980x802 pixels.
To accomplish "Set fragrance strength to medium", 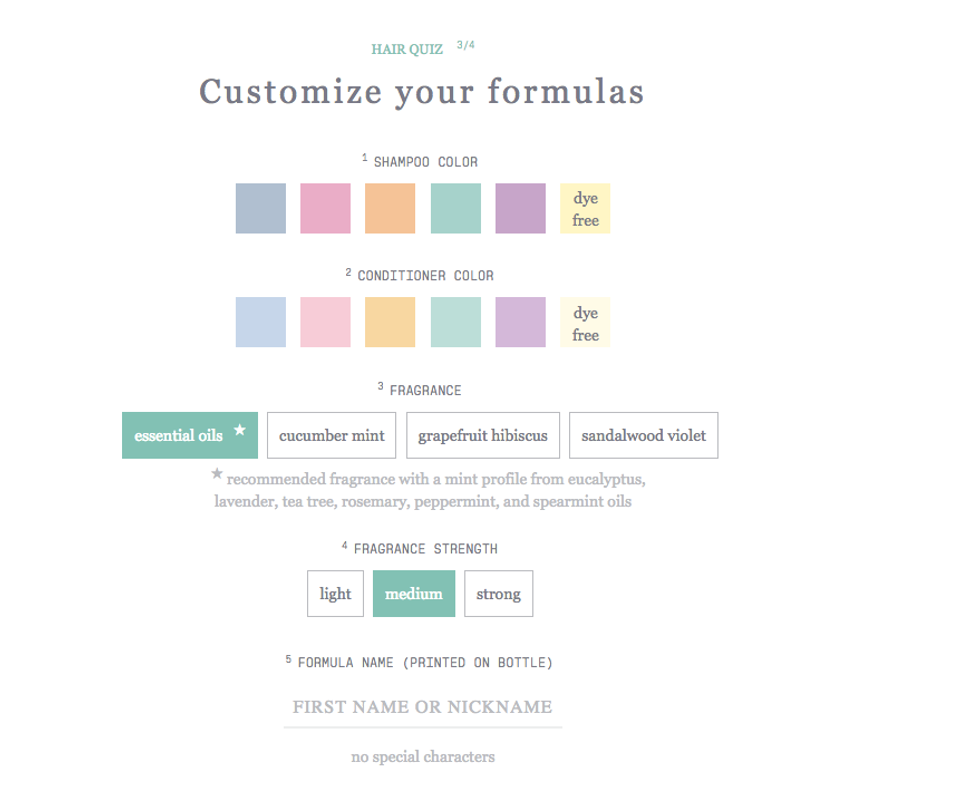I will click(414, 594).
